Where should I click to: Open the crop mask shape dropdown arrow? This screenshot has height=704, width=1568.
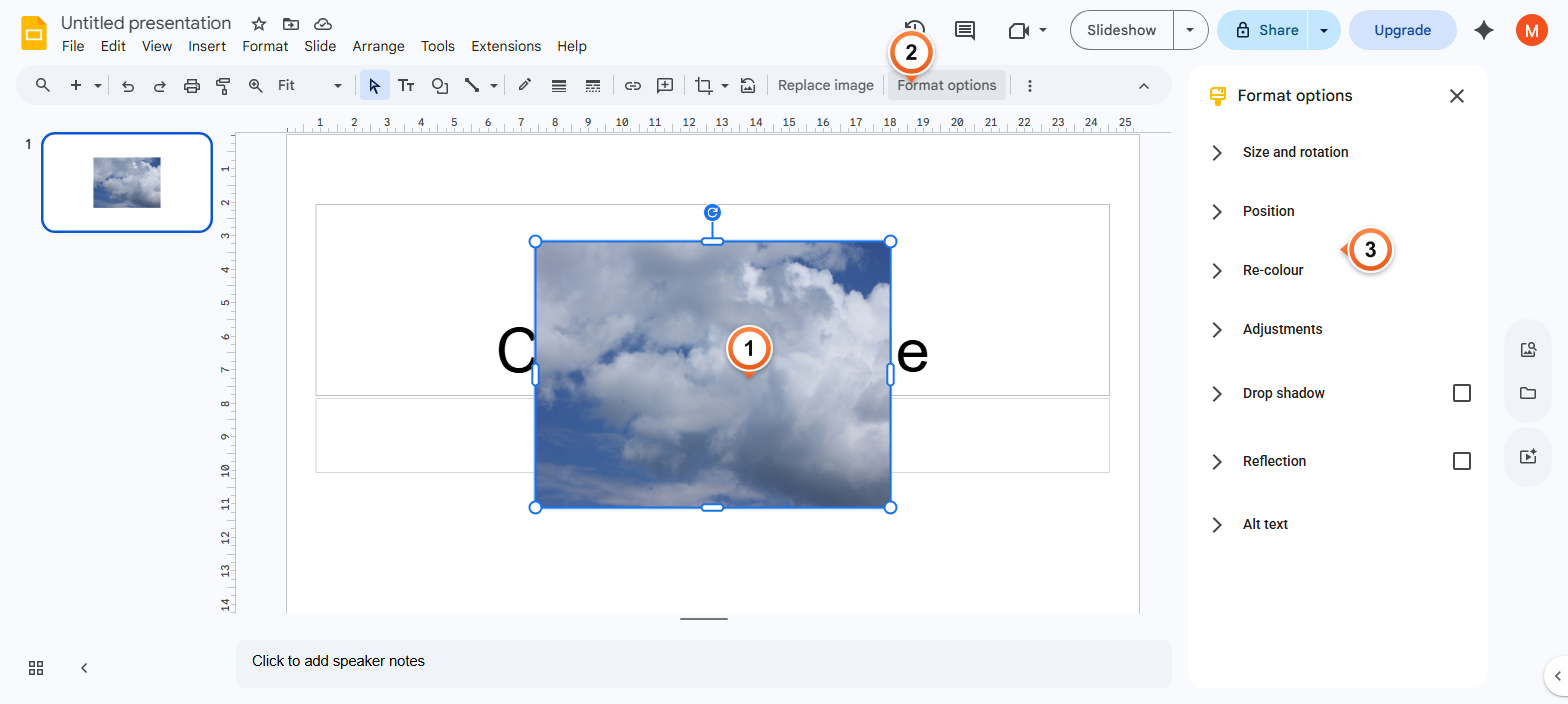click(x=725, y=85)
